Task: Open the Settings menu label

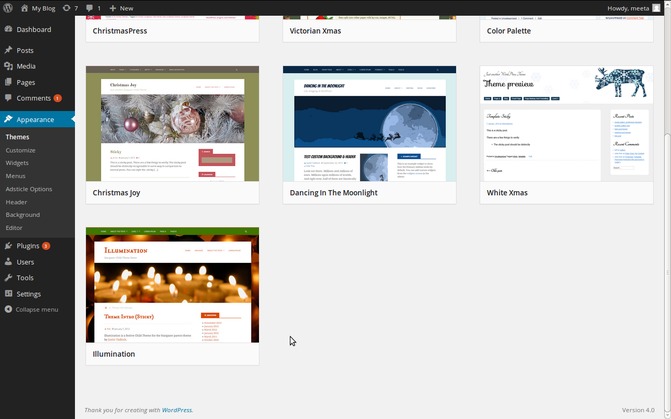Action: [29, 294]
